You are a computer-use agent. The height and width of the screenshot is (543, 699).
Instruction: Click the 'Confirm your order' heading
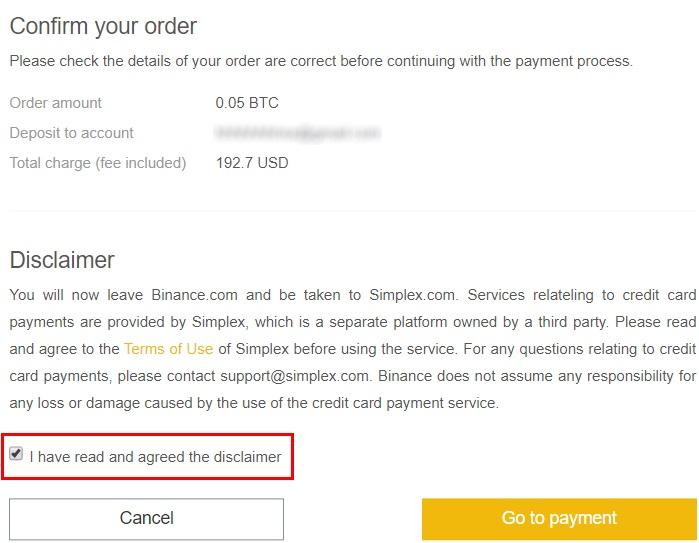103,26
